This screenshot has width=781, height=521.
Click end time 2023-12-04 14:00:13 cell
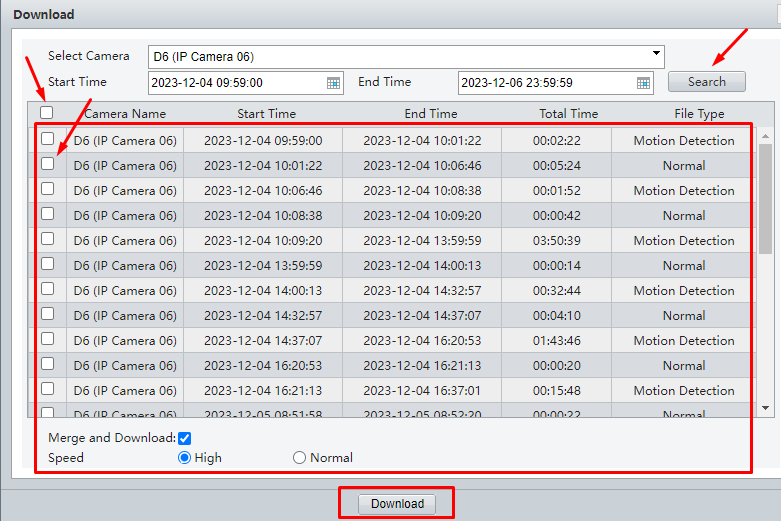tap(422, 265)
